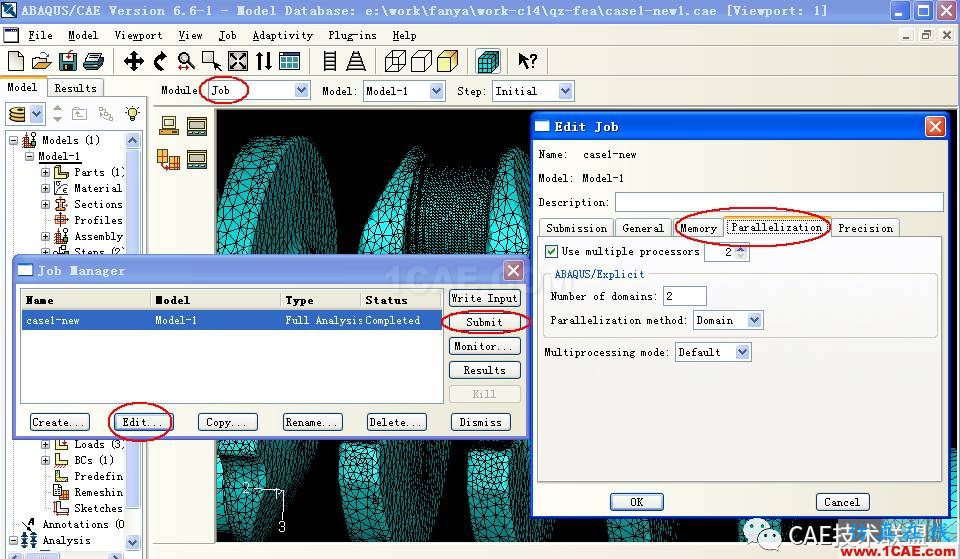The image size is (960, 559).
Task: Click the light bulb icon in model tree
Action: [132, 113]
